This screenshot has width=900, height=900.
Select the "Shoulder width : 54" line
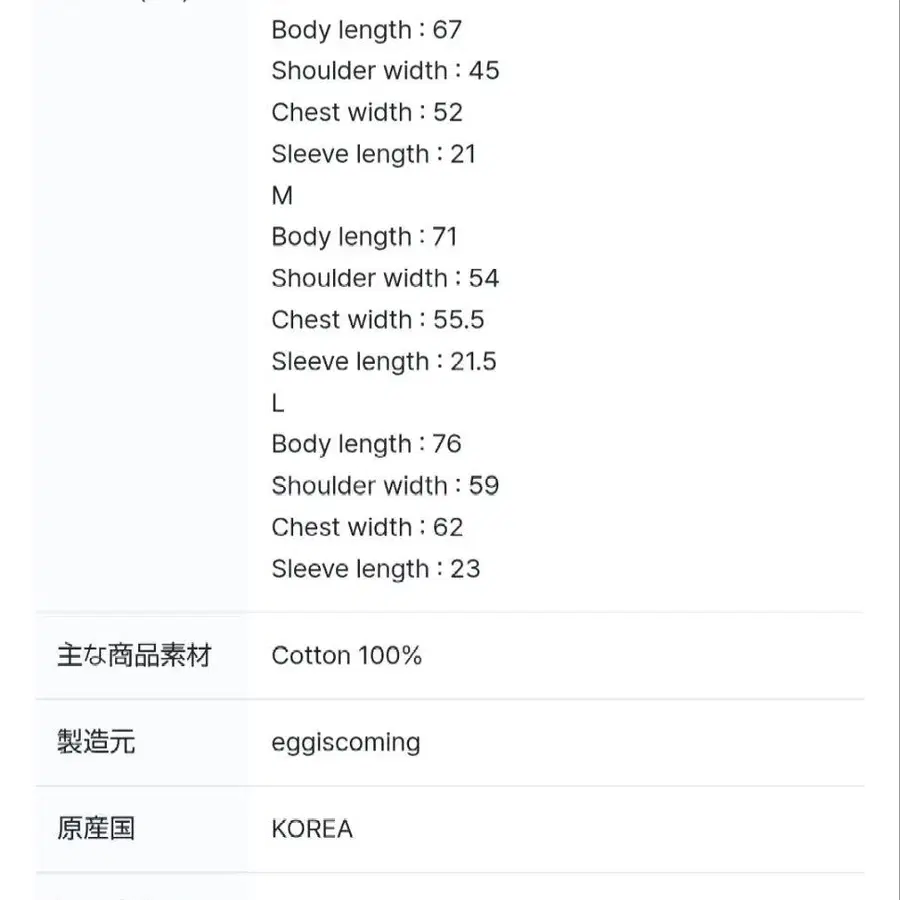coord(385,278)
